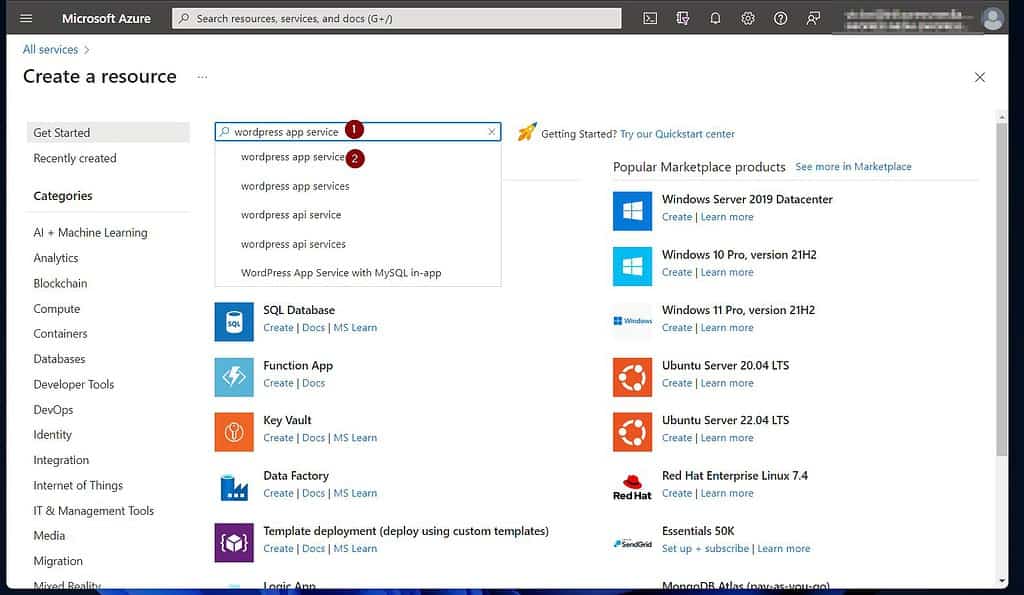
Task: Open See more in Marketplace link
Action: click(x=853, y=167)
